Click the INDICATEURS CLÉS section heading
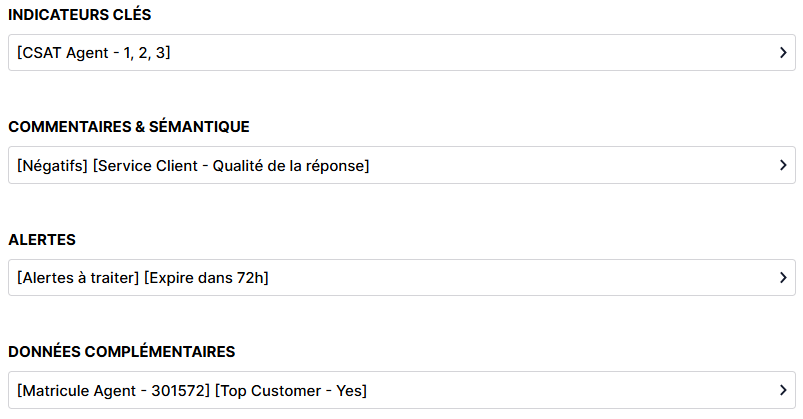 (x=80, y=15)
